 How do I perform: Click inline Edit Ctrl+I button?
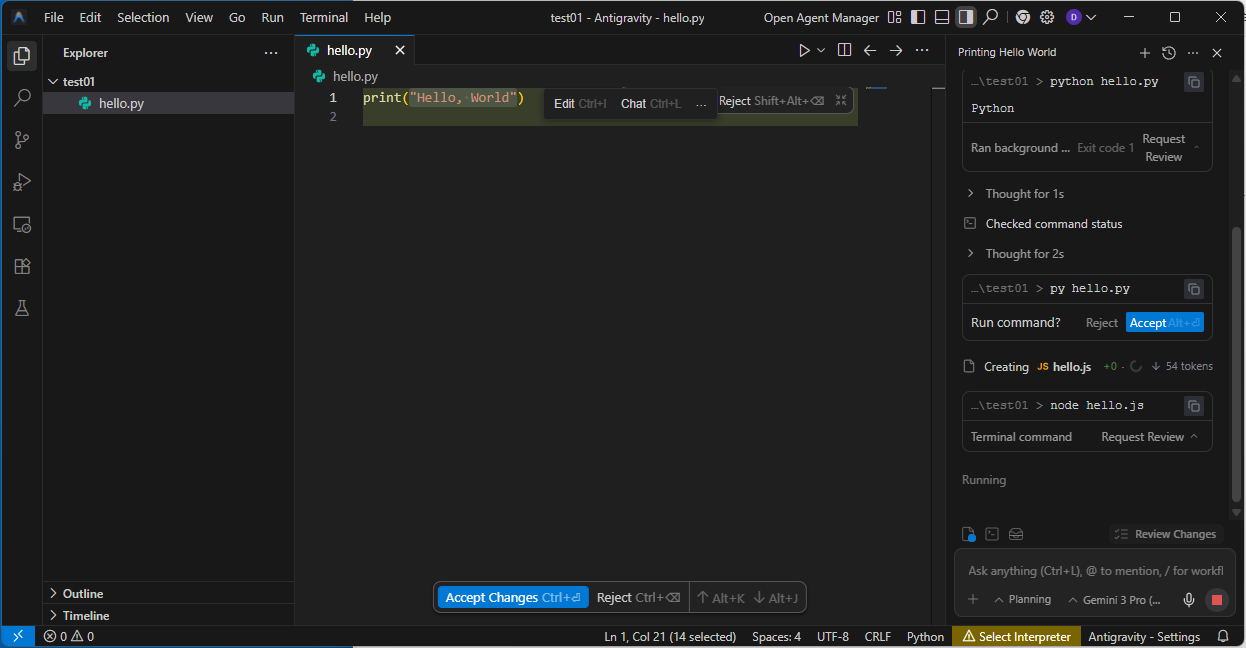580,104
